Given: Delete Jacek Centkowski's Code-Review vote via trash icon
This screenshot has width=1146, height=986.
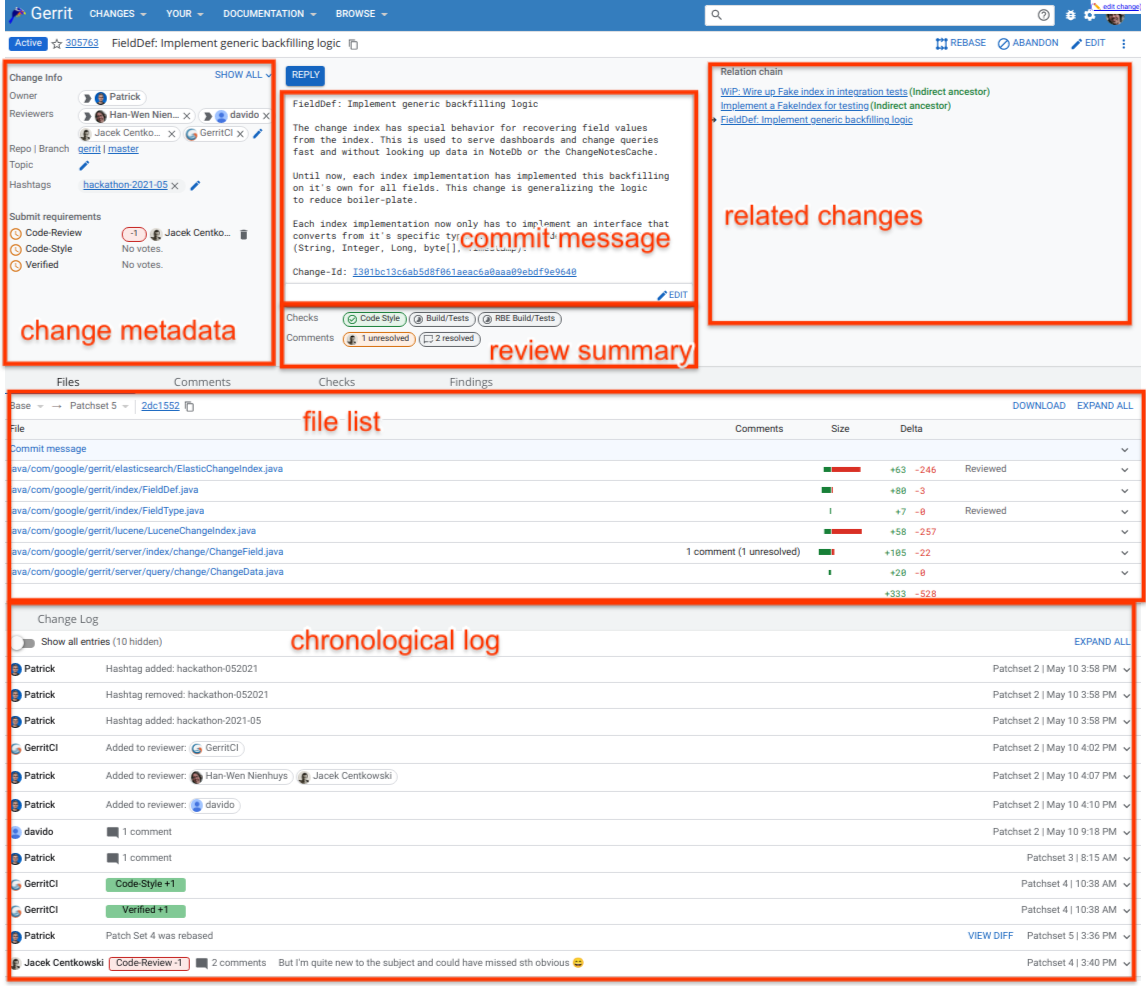Looking at the screenshot, I should tap(244, 232).
